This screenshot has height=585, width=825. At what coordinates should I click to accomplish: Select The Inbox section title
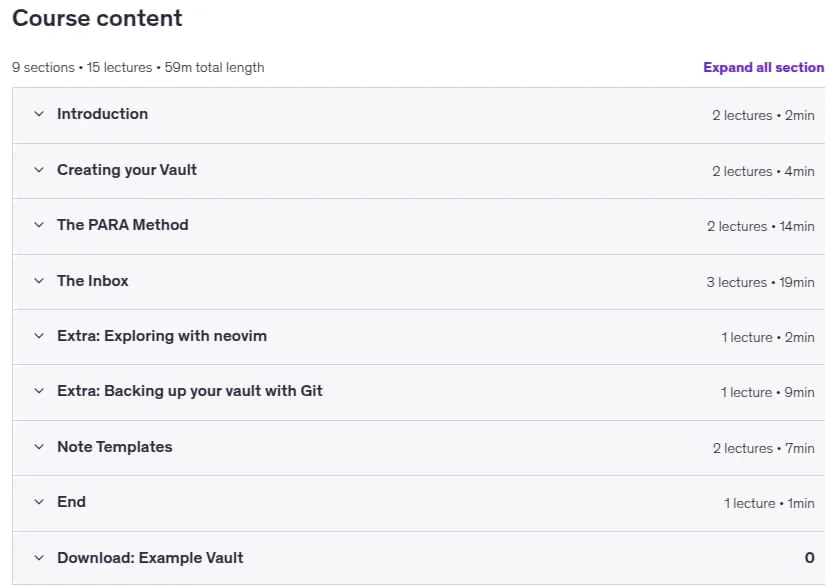click(93, 281)
